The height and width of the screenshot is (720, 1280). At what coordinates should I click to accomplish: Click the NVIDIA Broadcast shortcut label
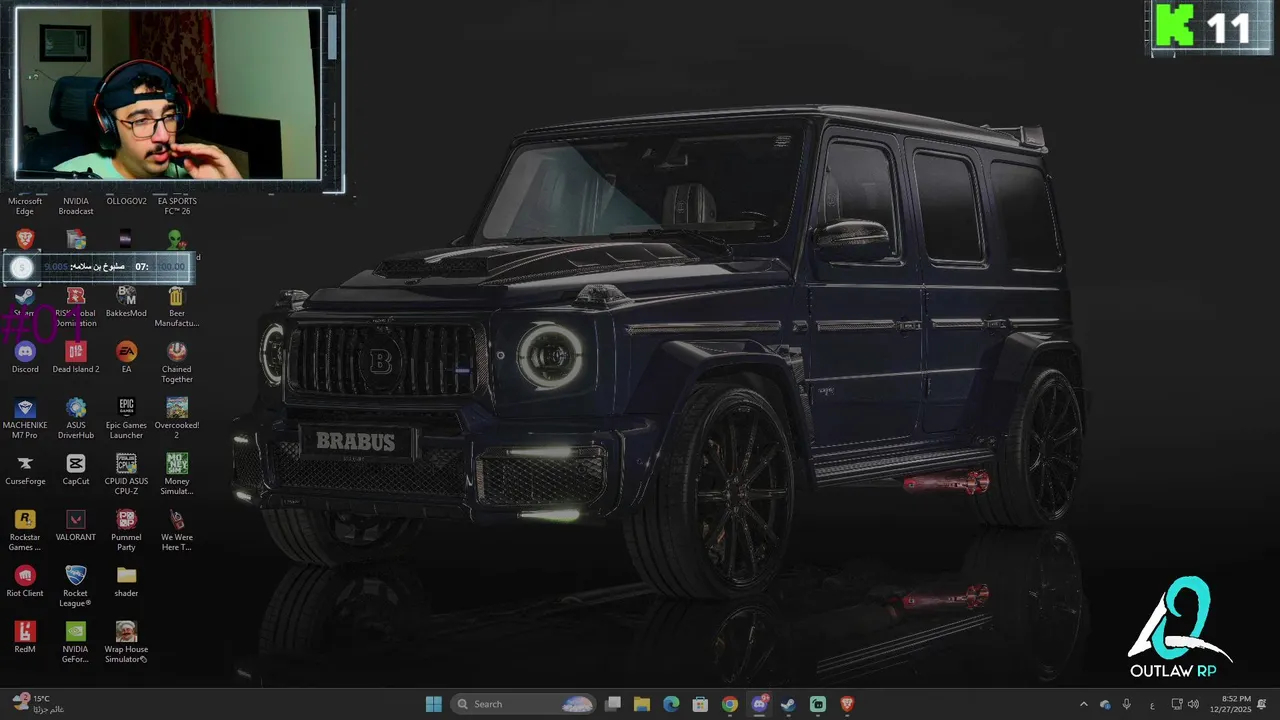click(76, 206)
